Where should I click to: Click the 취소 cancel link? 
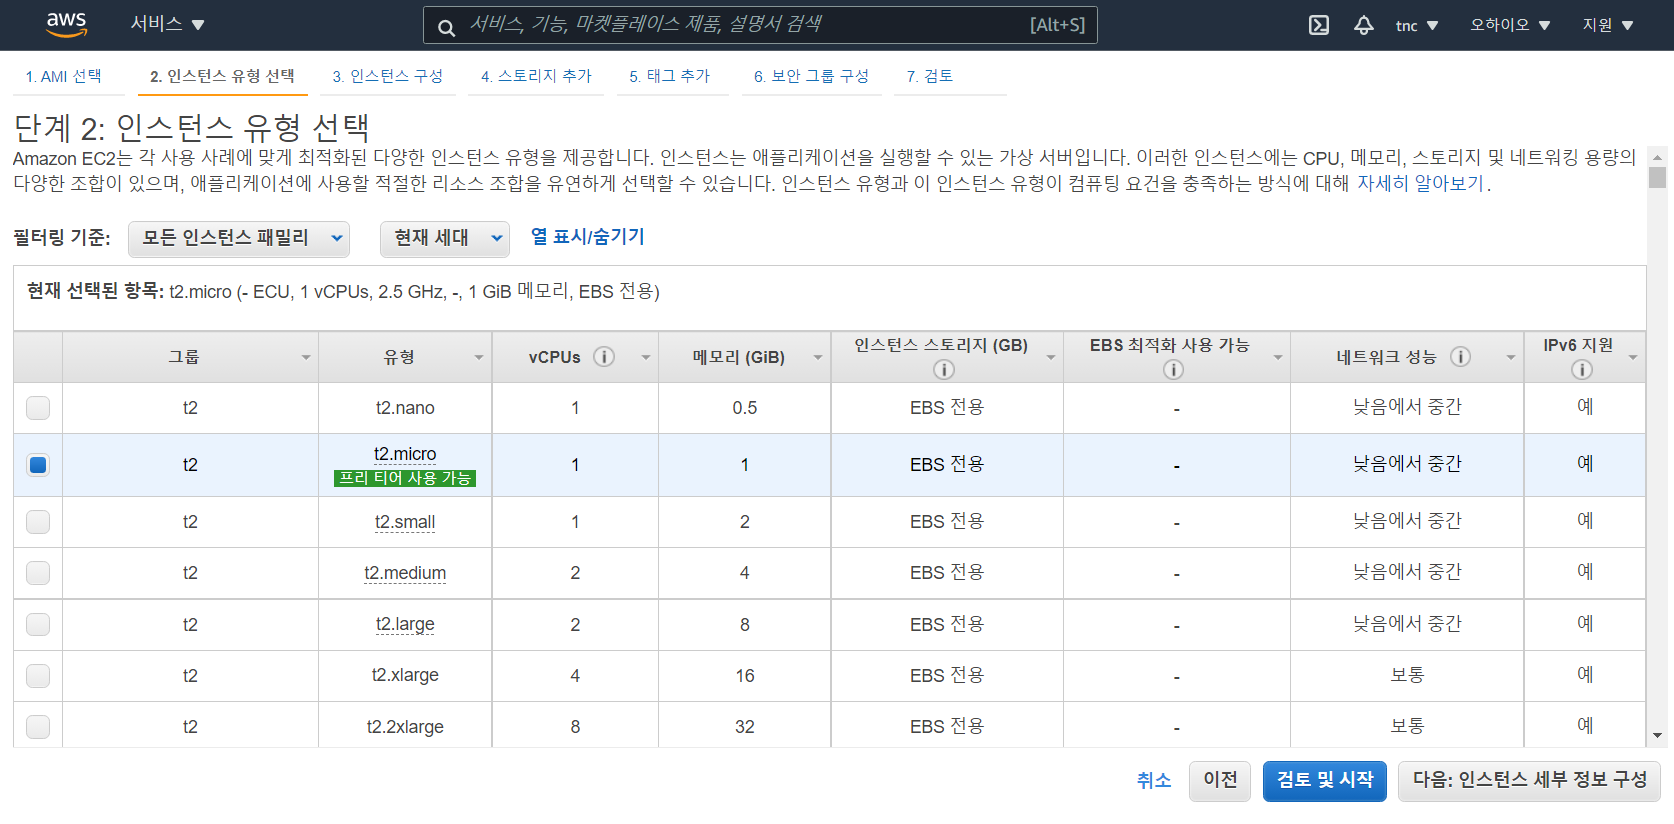pyautogui.click(x=1153, y=780)
